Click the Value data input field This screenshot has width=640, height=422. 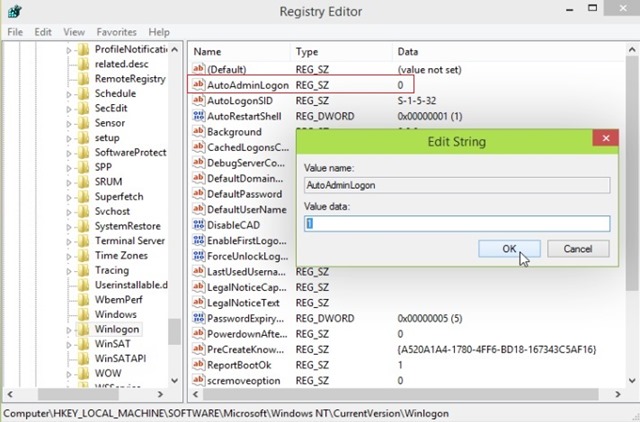click(457, 224)
